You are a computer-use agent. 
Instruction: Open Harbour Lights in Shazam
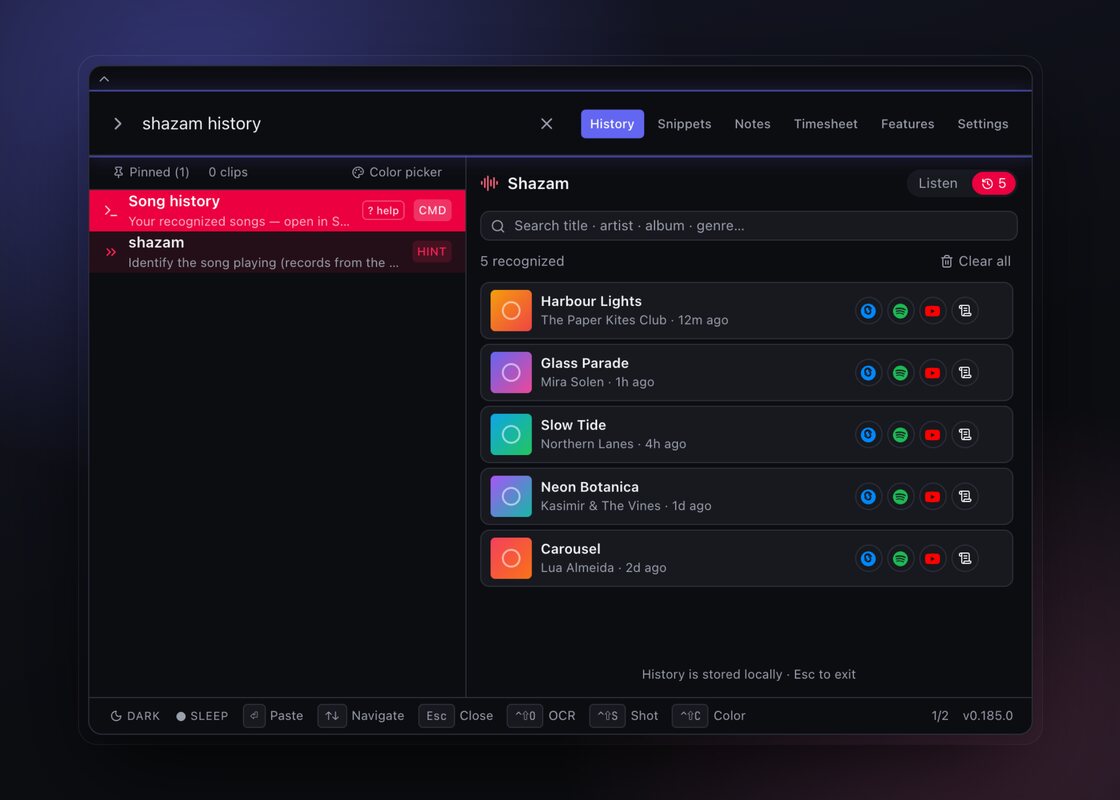868,311
